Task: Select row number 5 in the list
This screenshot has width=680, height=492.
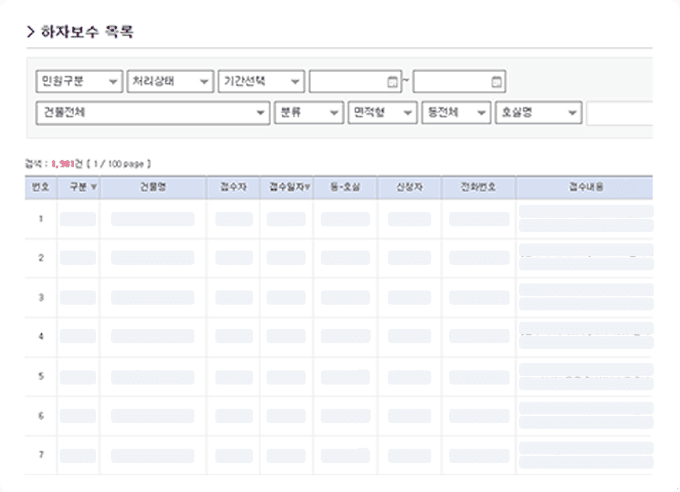Action: 40,376
